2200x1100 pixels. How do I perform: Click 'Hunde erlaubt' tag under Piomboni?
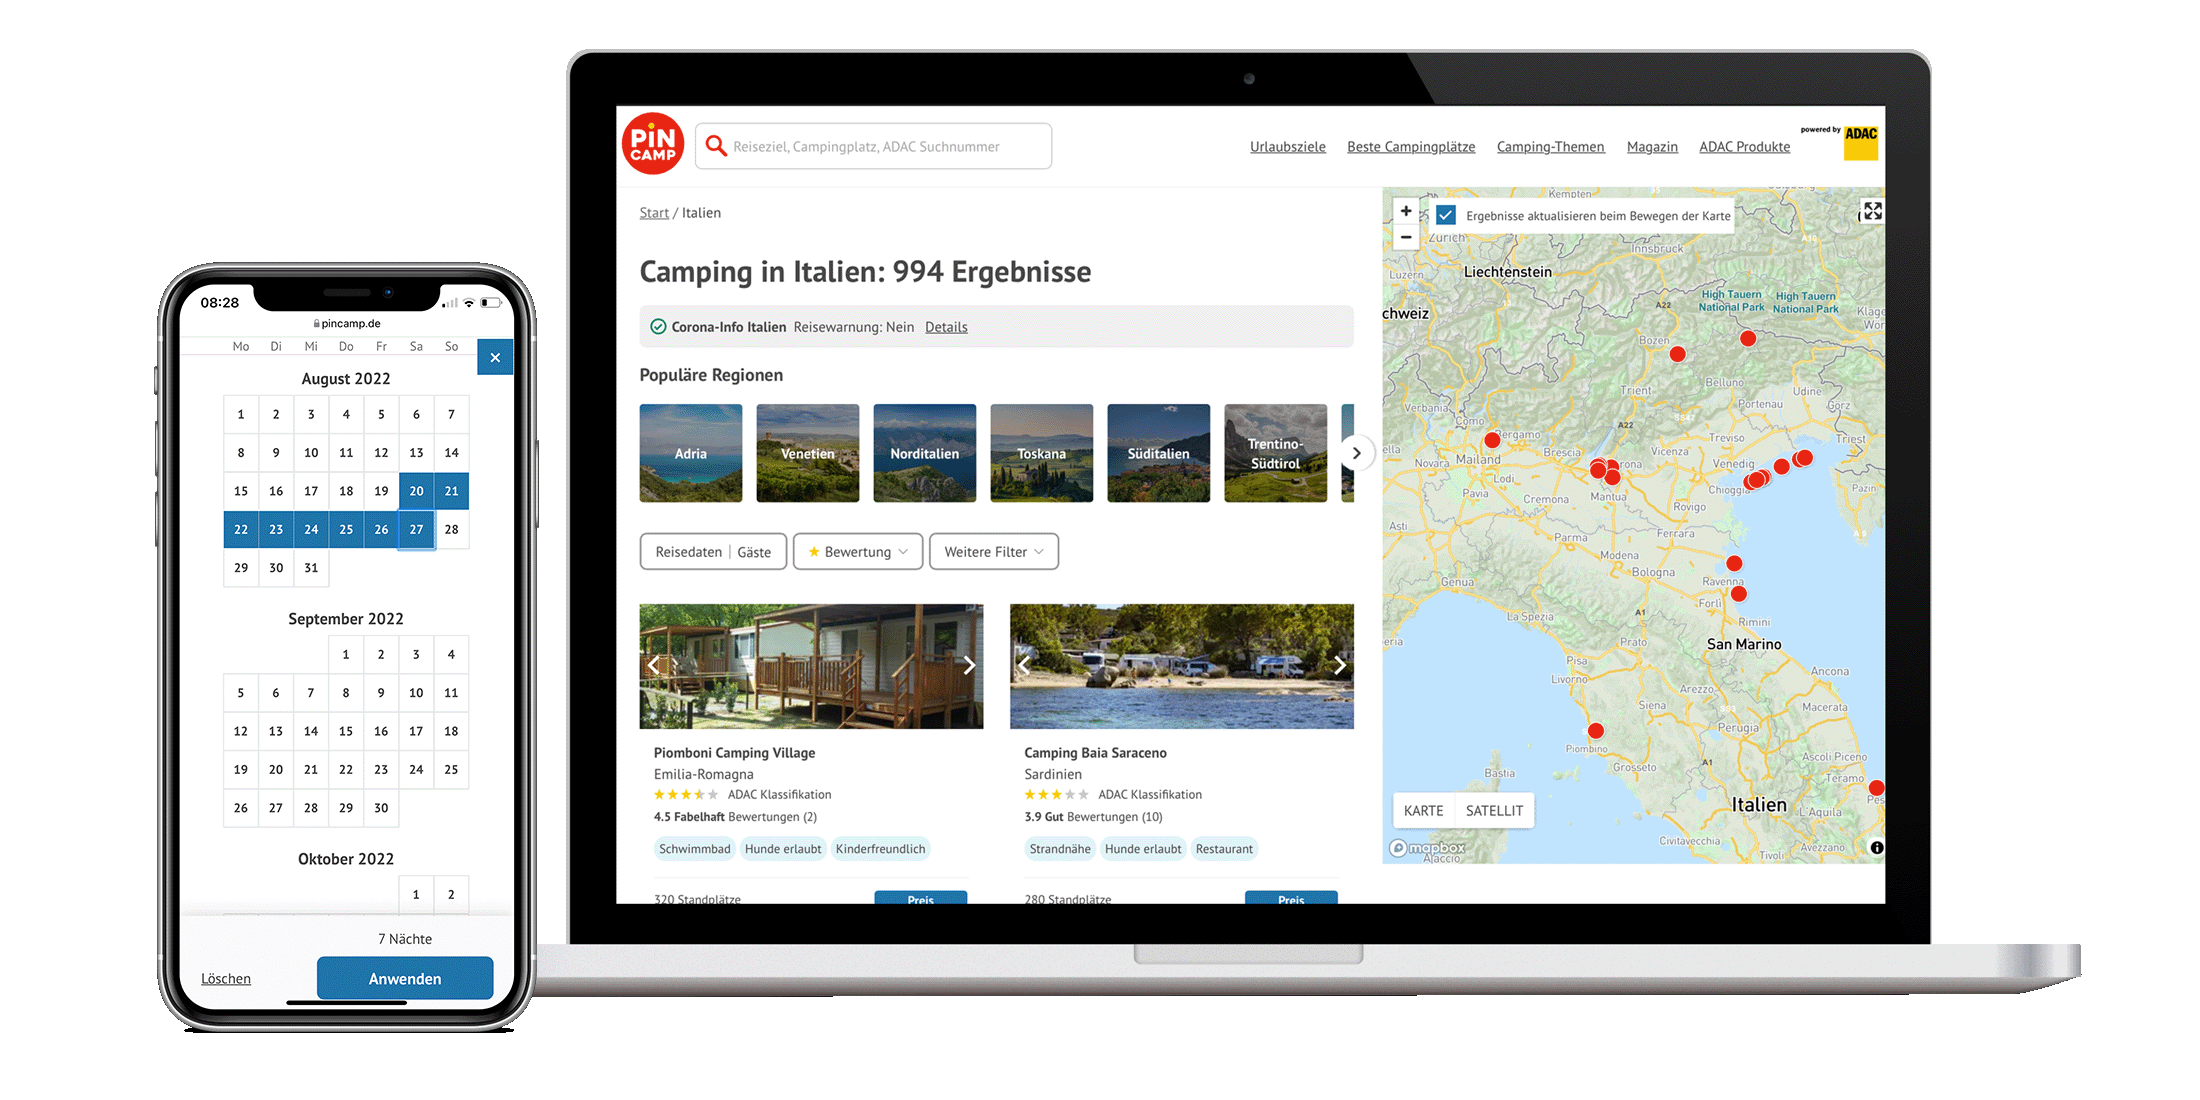click(x=783, y=849)
